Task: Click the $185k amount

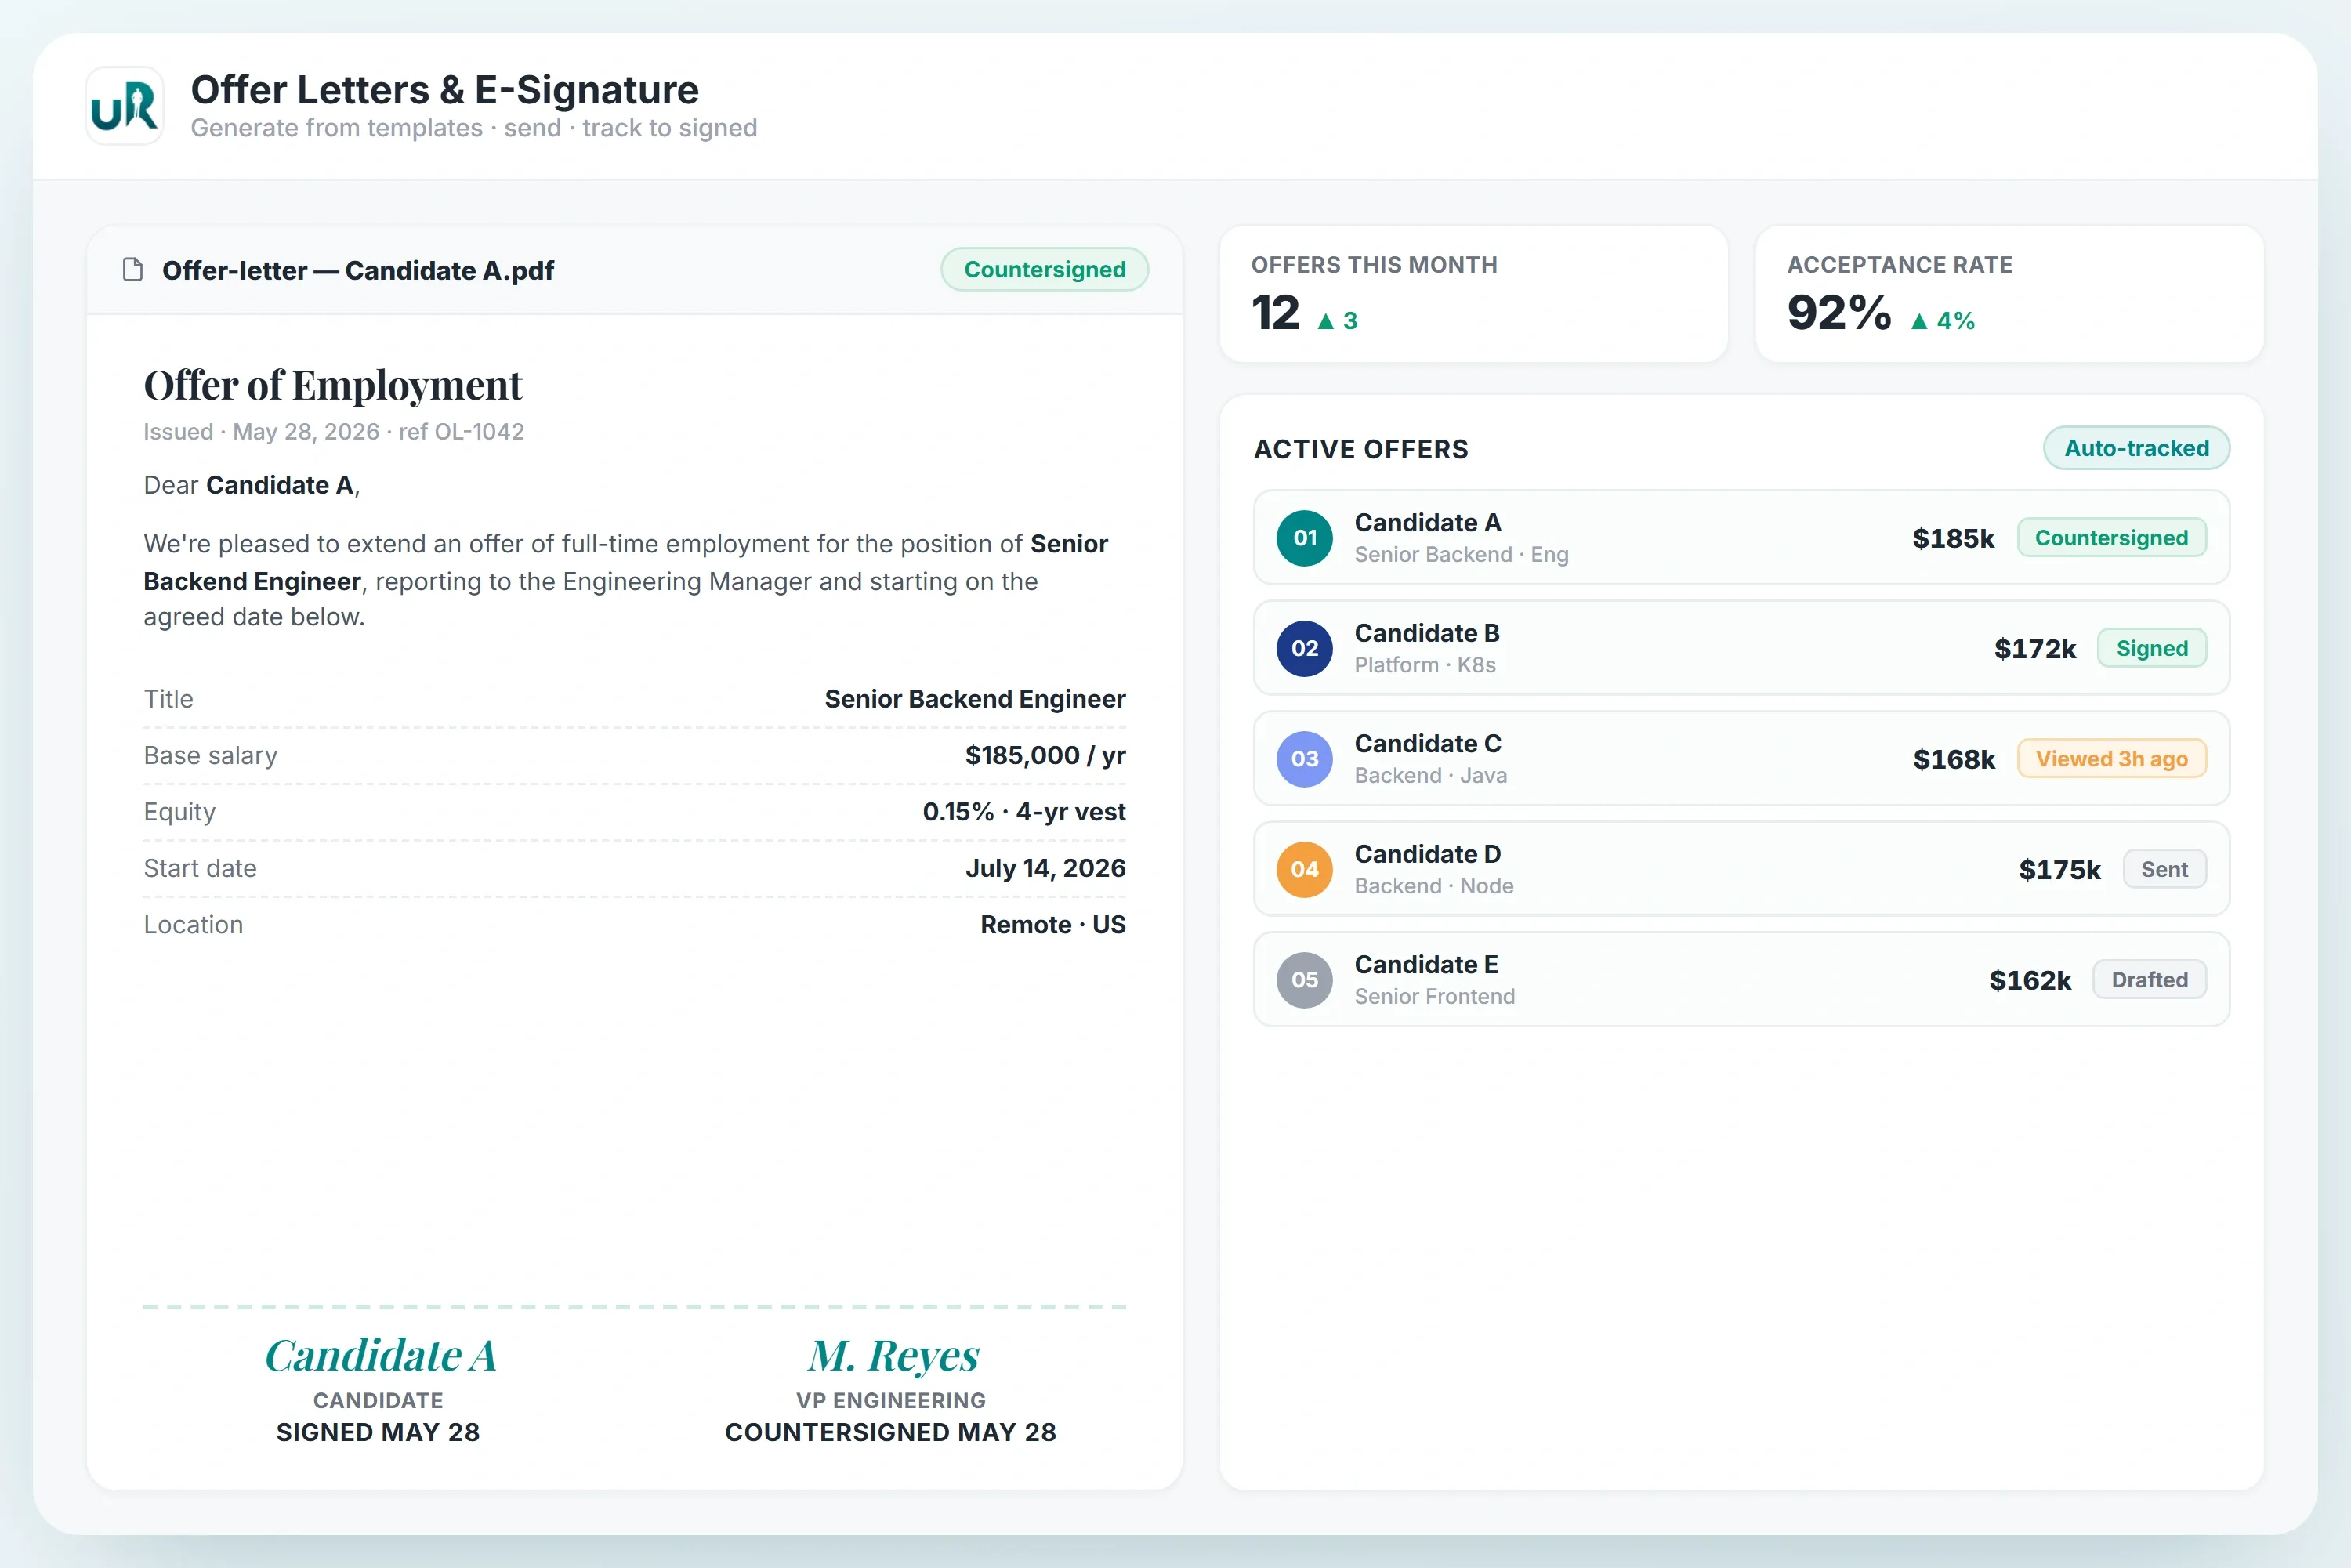Action: click(x=1953, y=538)
